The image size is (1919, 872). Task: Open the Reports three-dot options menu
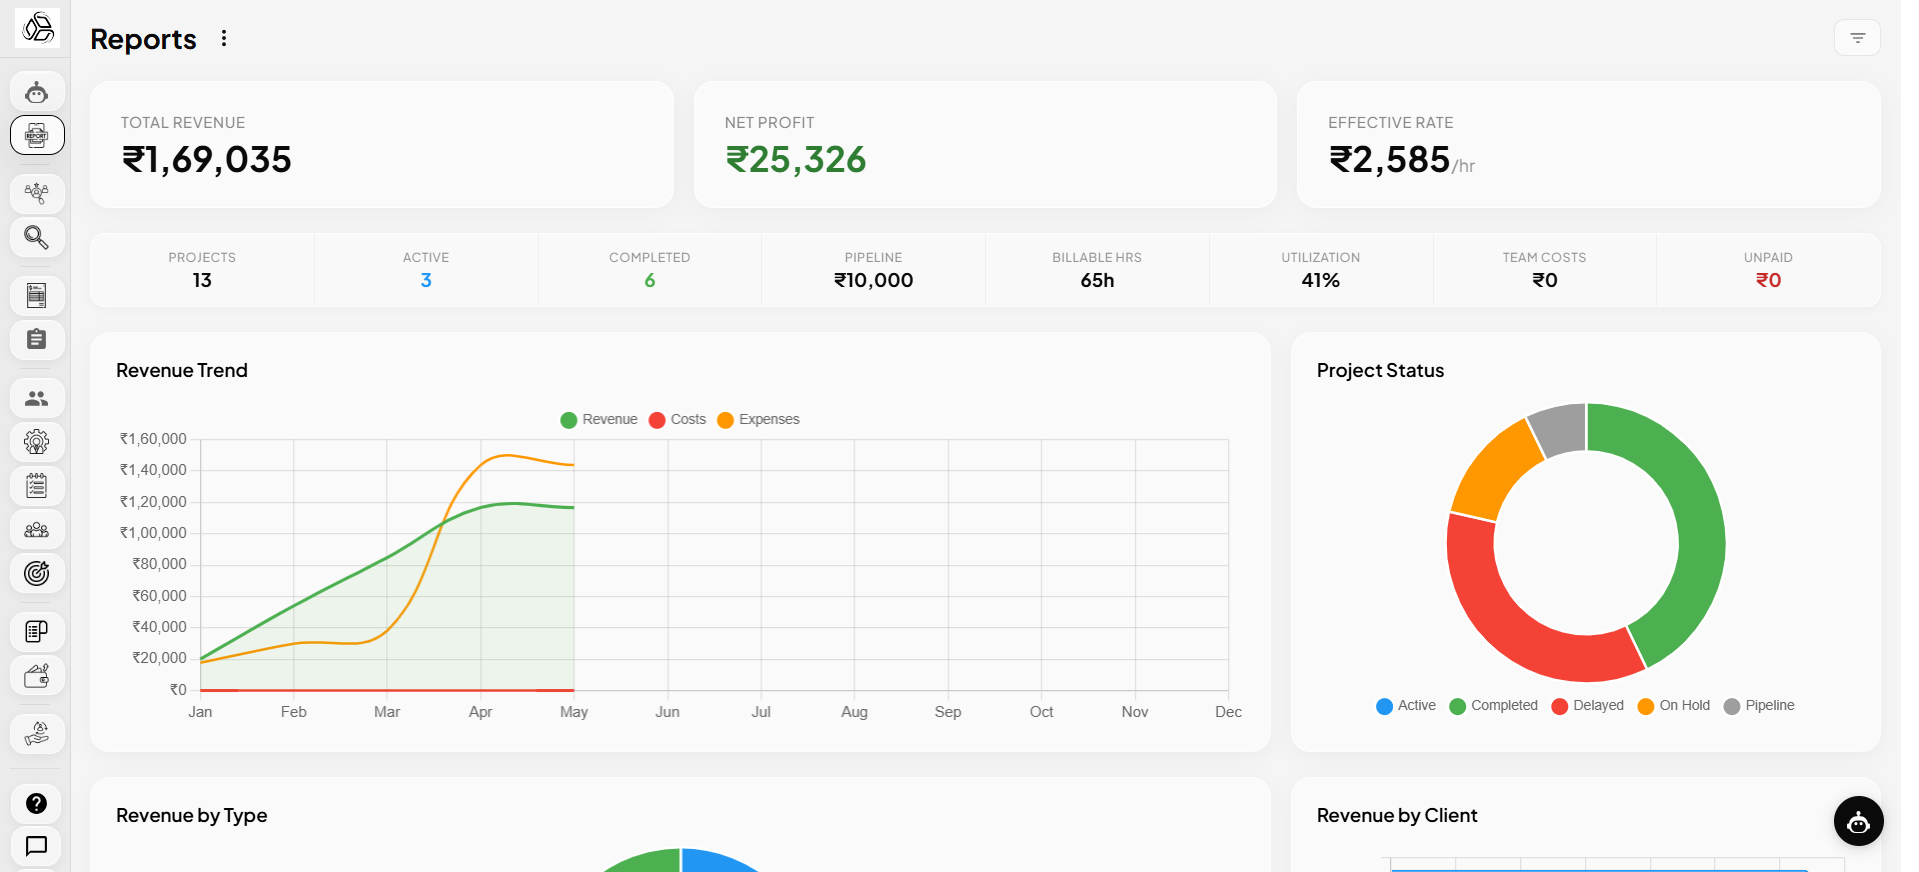click(224, 38)
